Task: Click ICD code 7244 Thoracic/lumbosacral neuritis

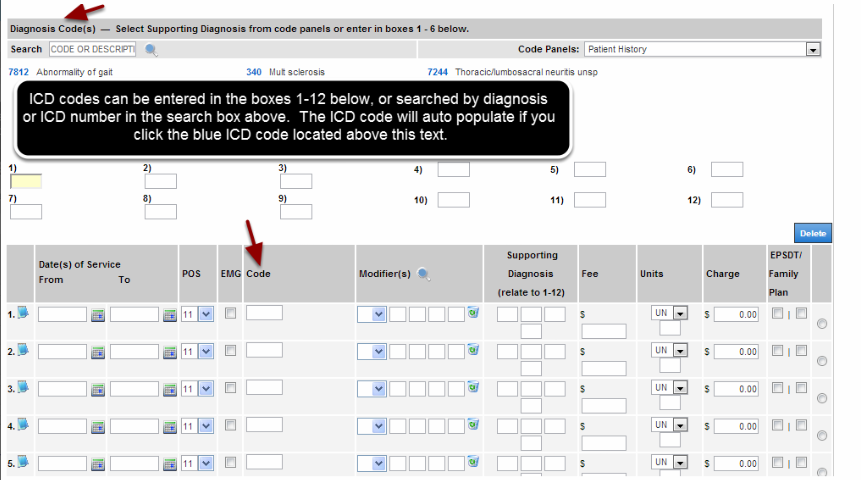Action: [437, 72]
